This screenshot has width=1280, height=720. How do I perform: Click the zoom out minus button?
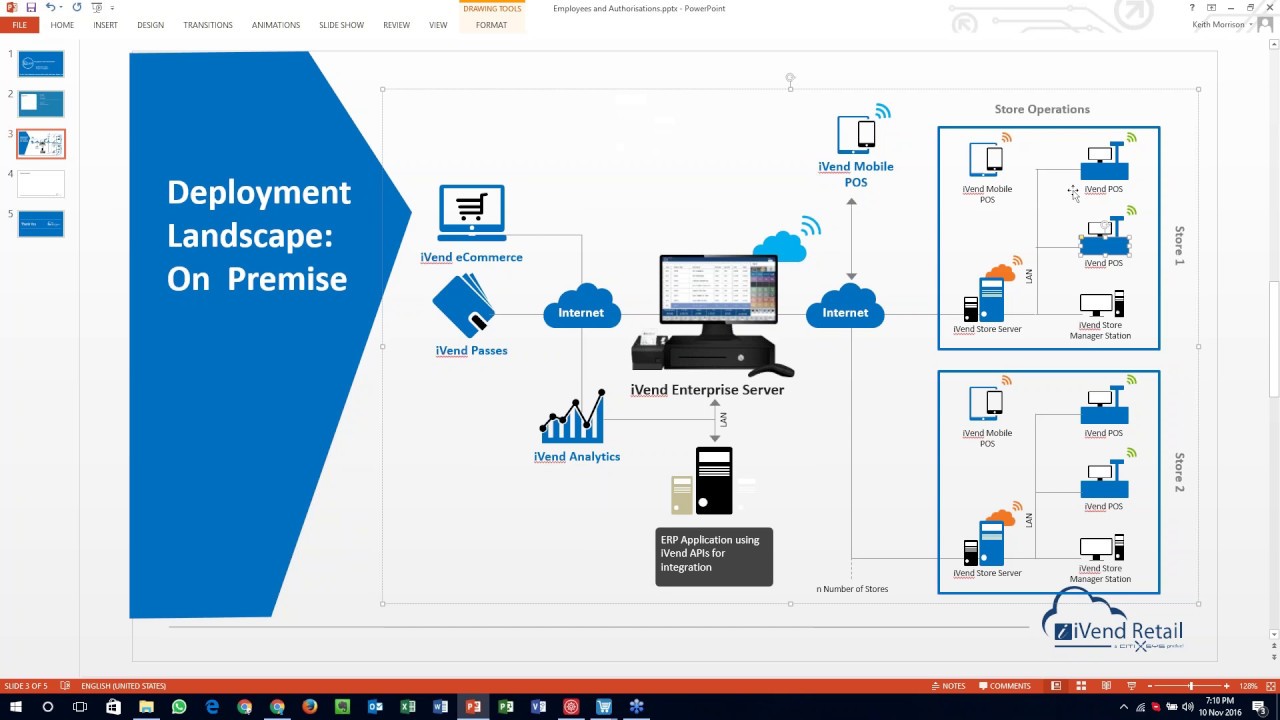[1149, 686]
